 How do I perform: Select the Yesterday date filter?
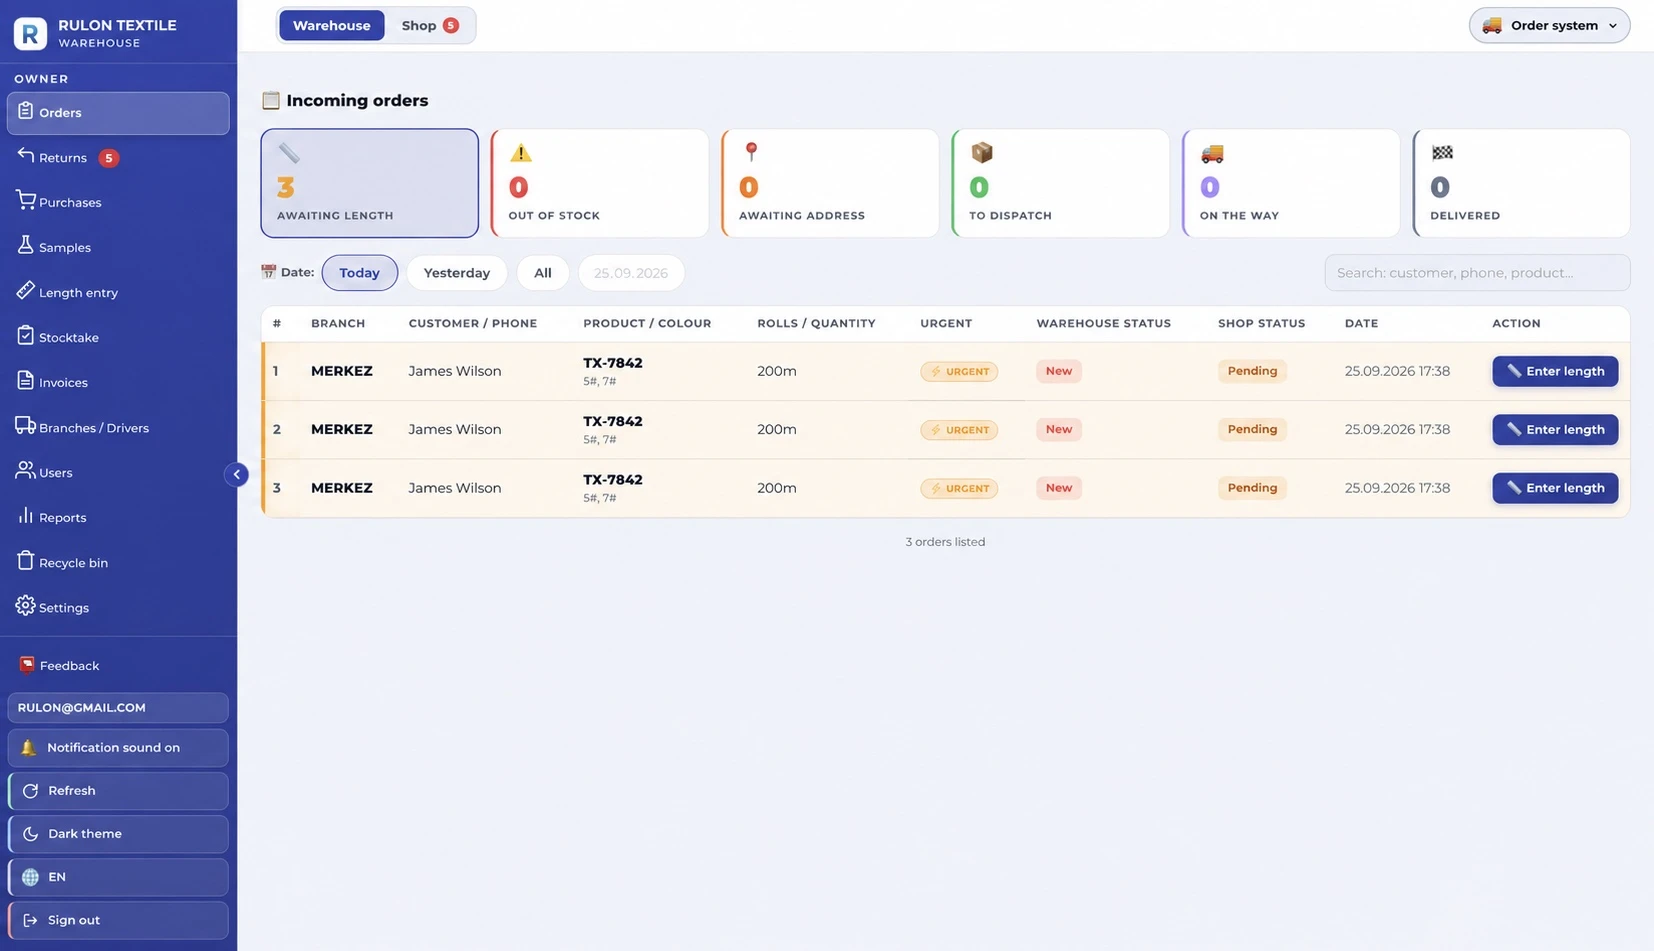point(457,273)
